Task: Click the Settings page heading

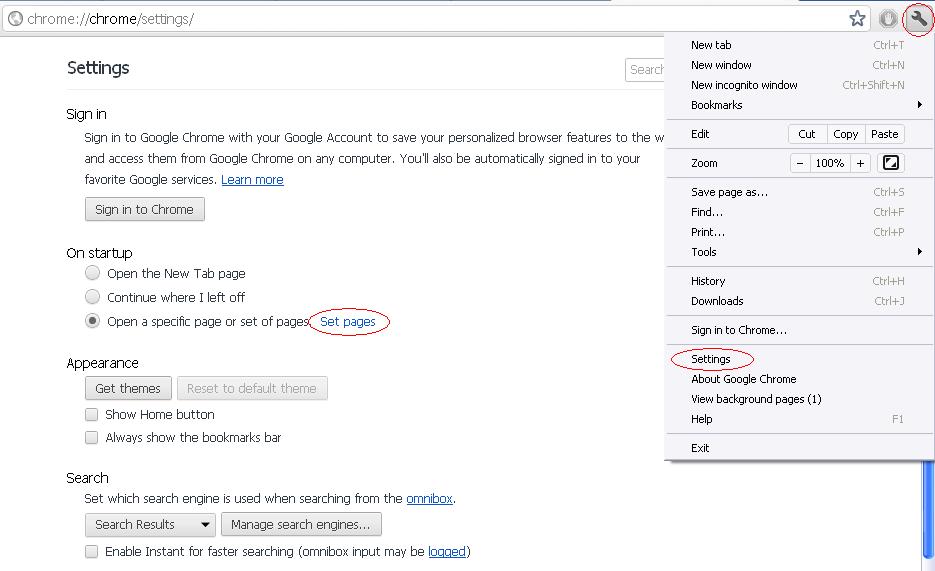Action: 98,68
